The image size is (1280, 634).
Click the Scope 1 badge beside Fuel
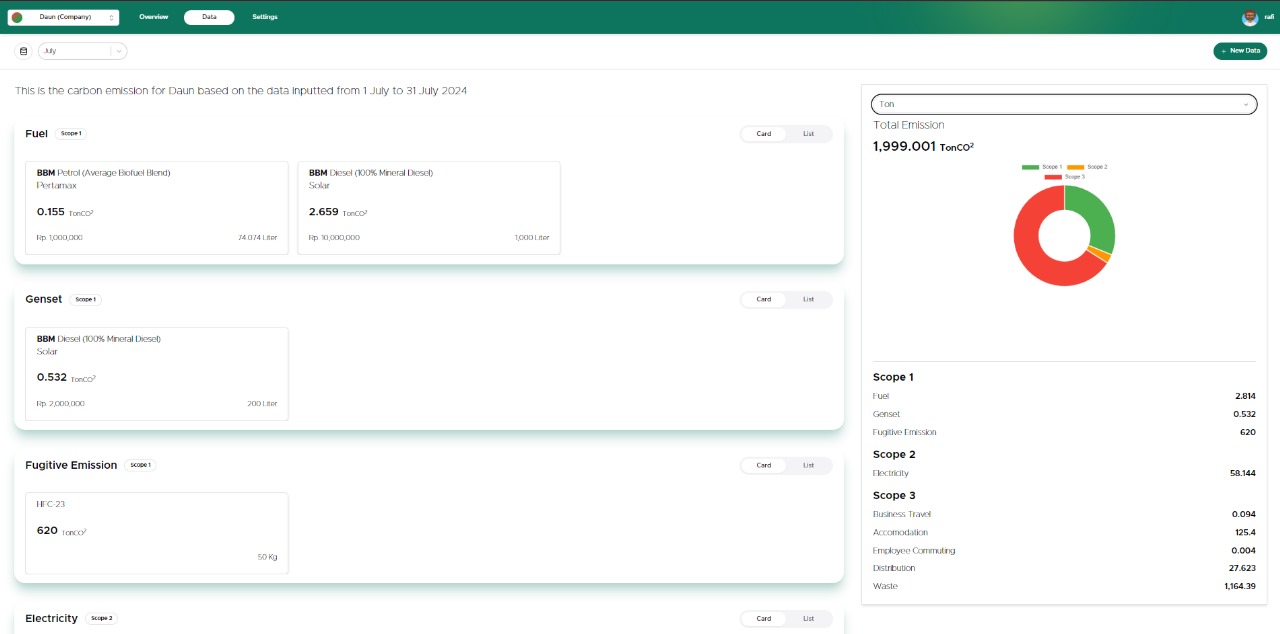tap(70, 133)
